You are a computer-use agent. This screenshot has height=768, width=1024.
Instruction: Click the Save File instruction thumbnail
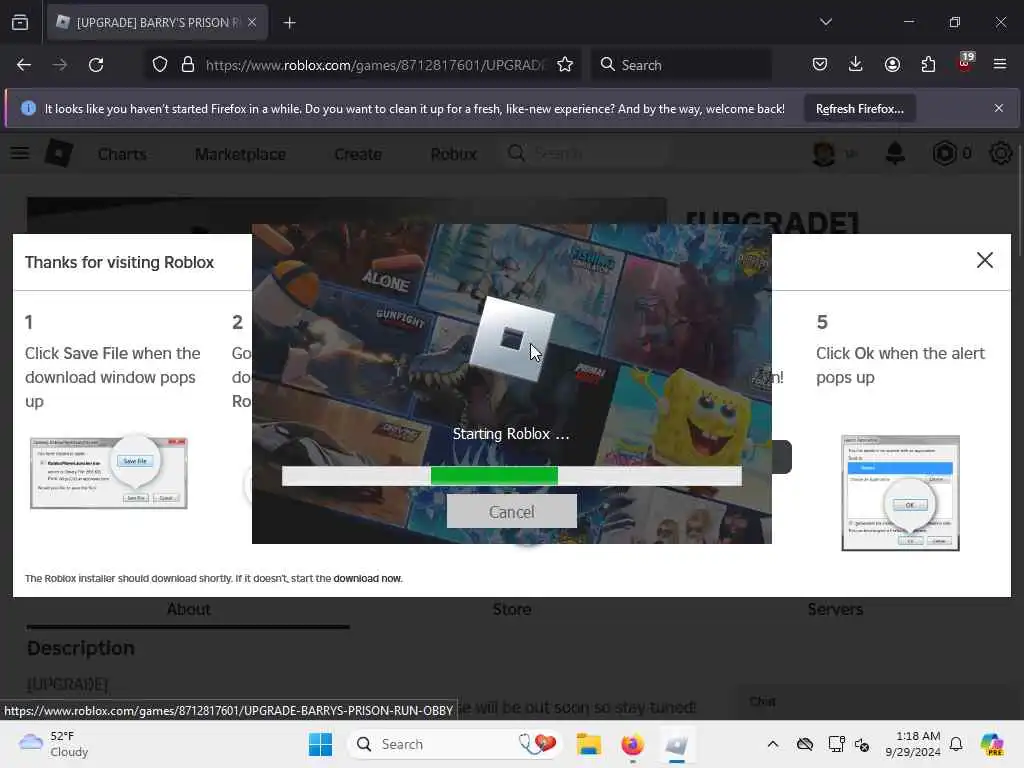(x=108, y=473)
